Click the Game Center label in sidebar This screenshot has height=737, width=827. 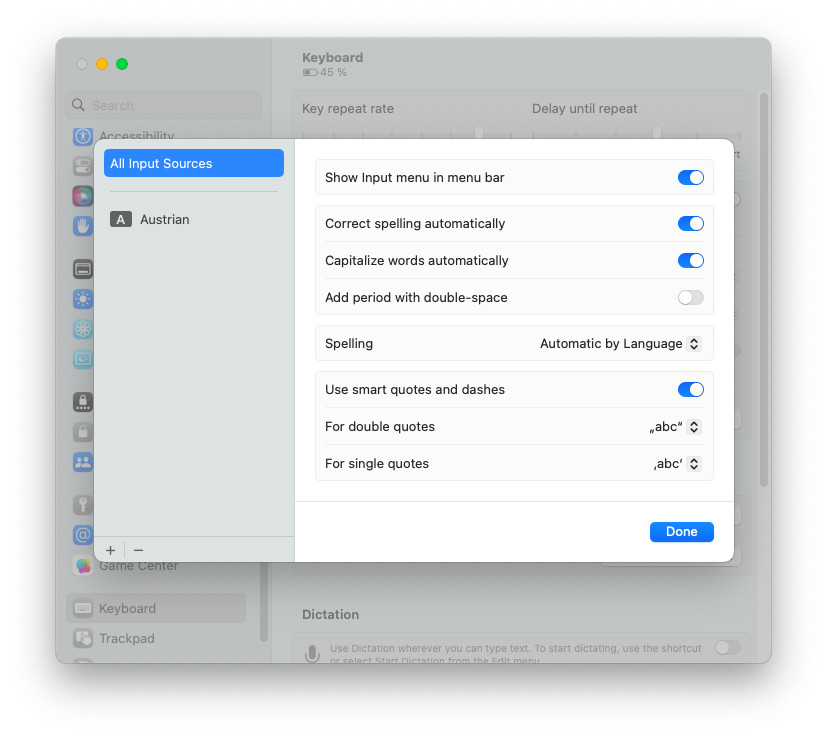pos(139,567)
